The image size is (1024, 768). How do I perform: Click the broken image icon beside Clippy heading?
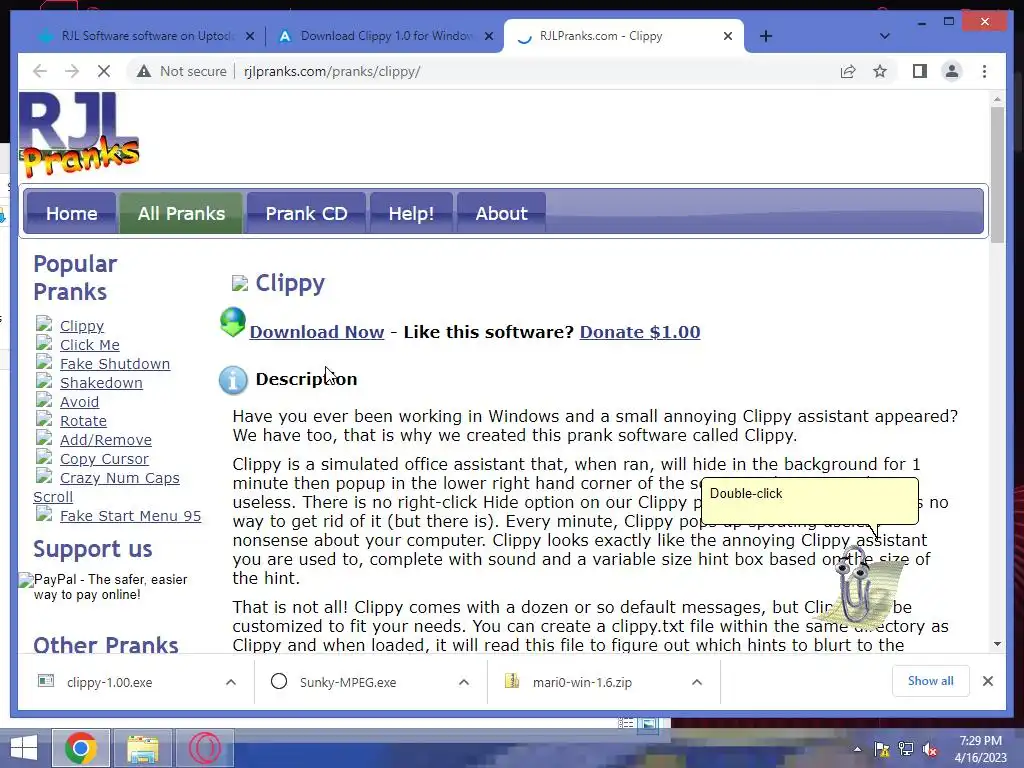[240, 283]
